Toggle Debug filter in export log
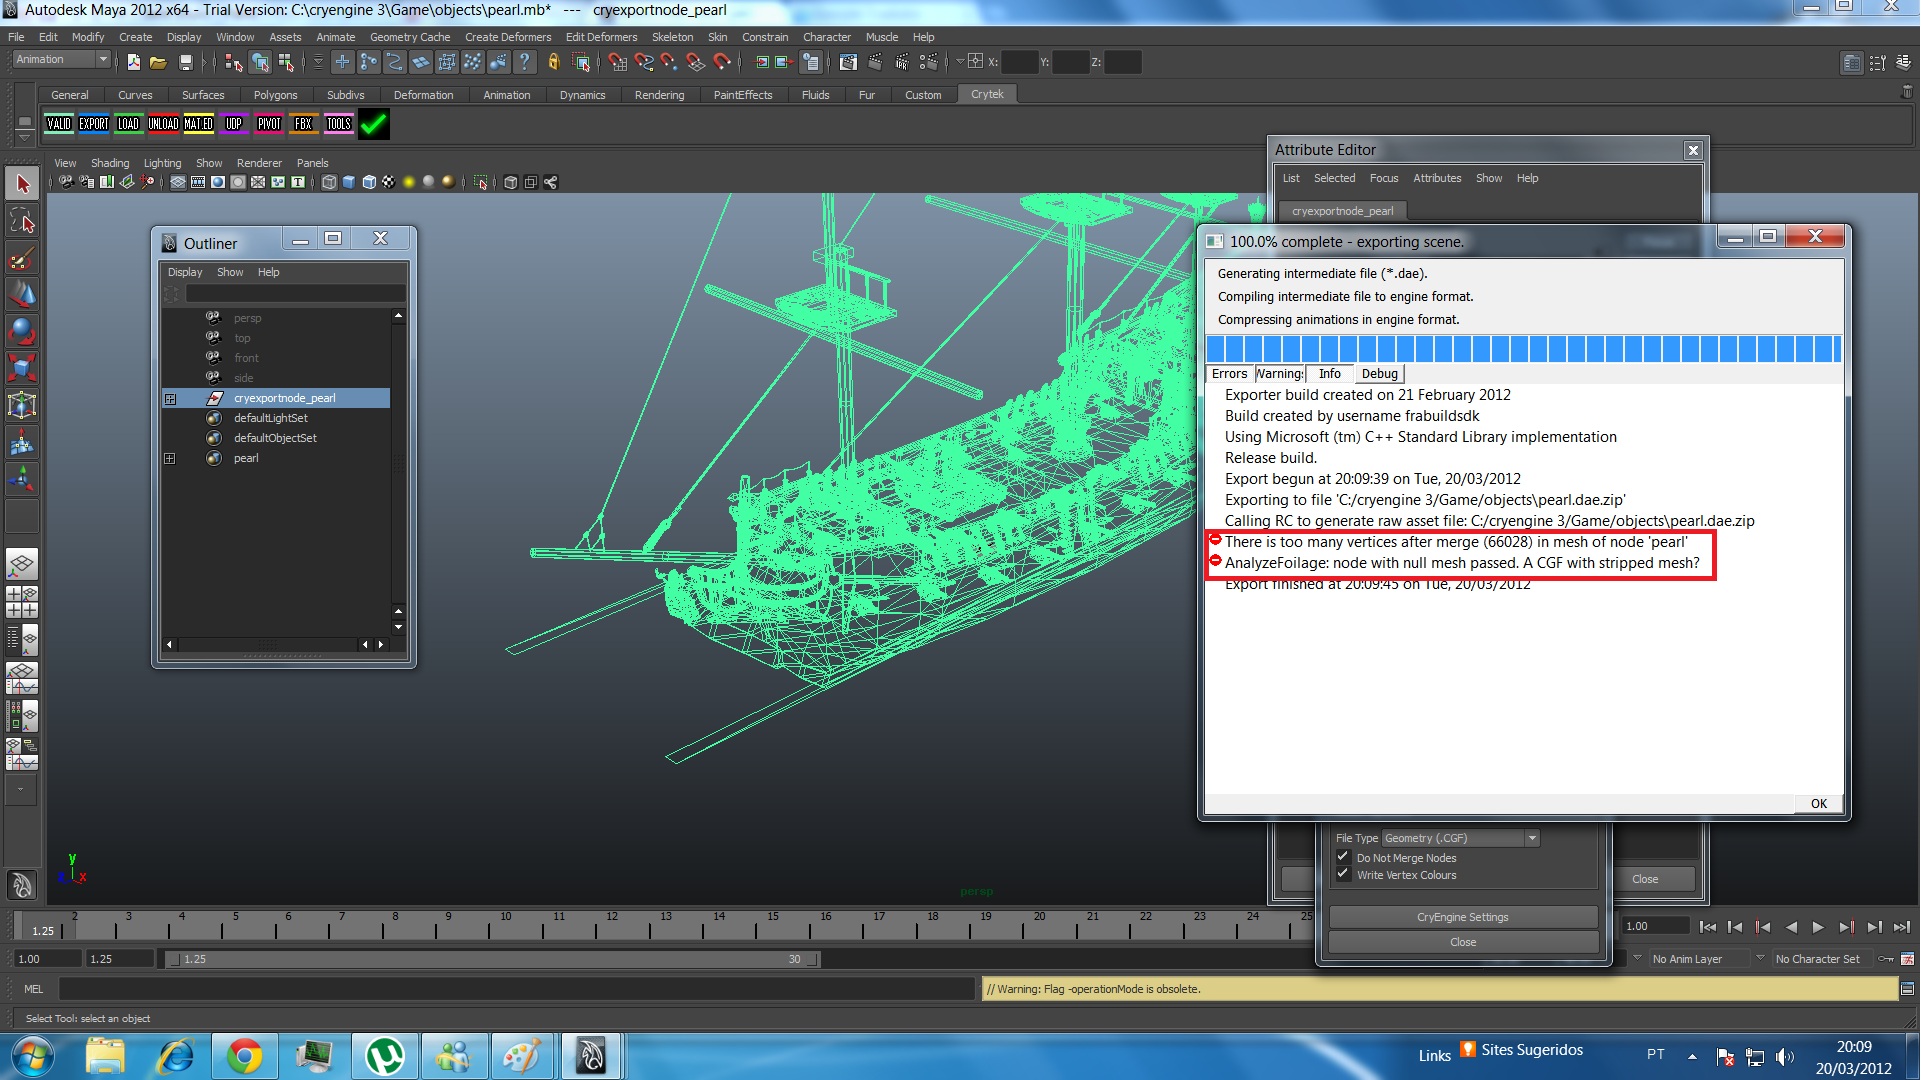The height and width of the screenshot is (1080, 1922). (1379, 374)
